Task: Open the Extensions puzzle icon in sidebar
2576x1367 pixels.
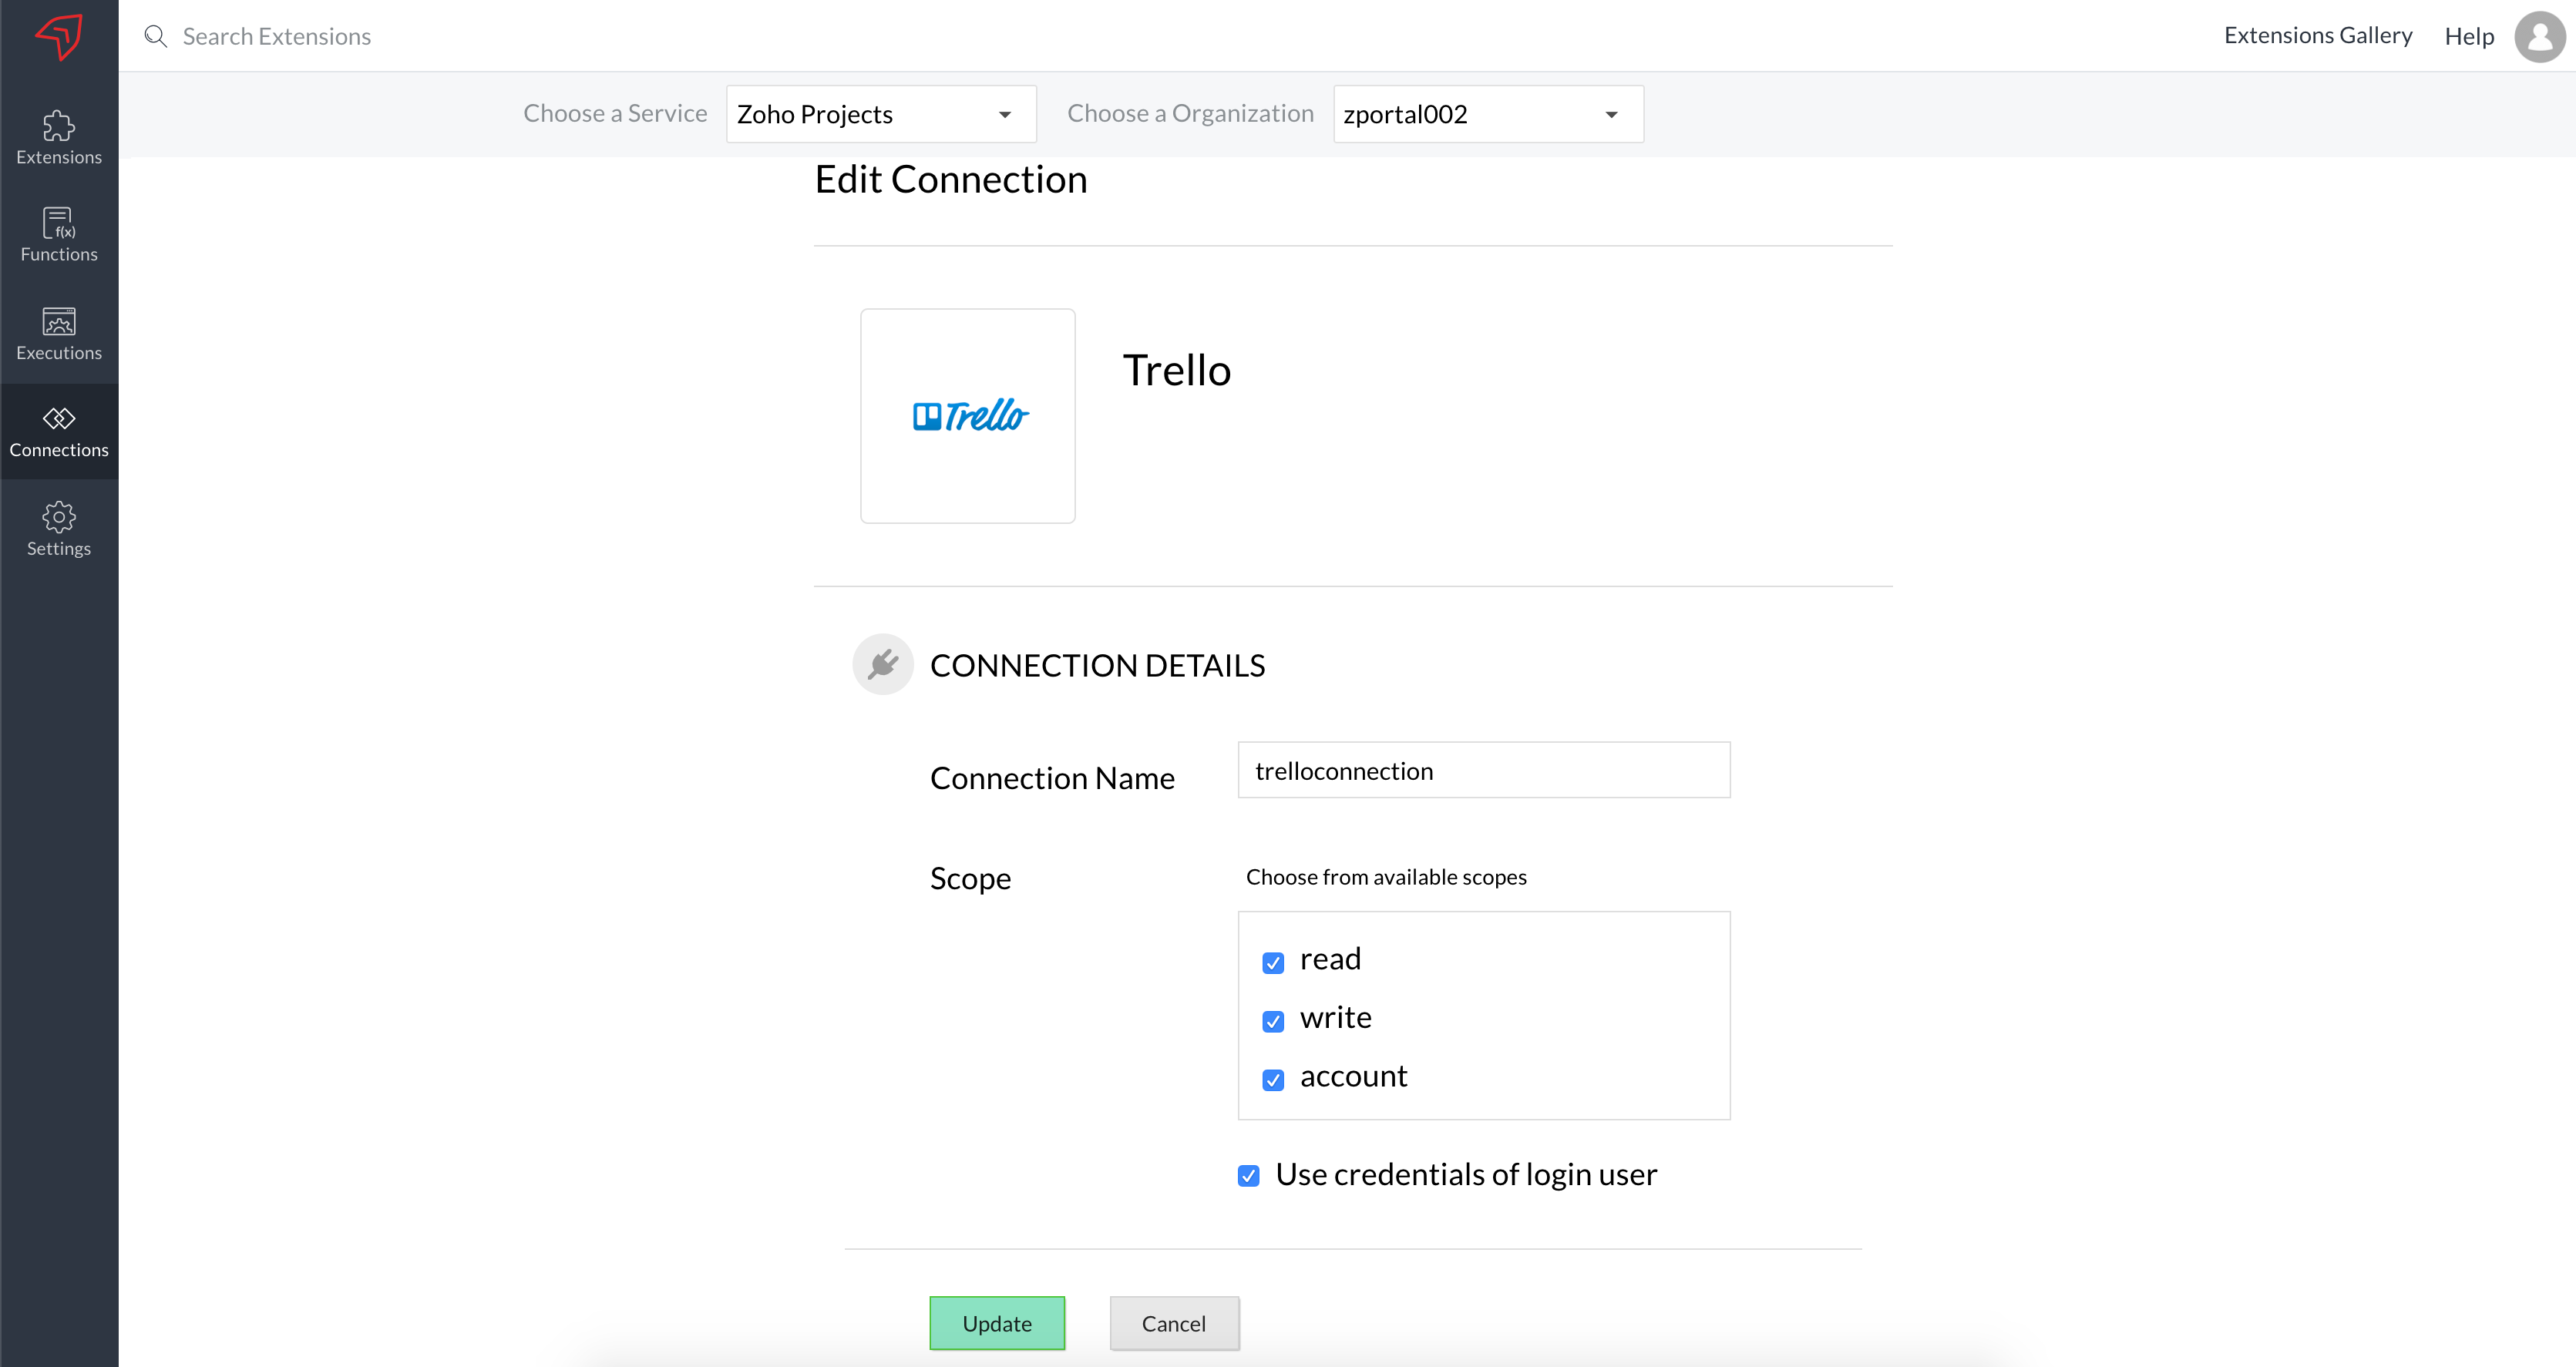Action: (59, 126)
